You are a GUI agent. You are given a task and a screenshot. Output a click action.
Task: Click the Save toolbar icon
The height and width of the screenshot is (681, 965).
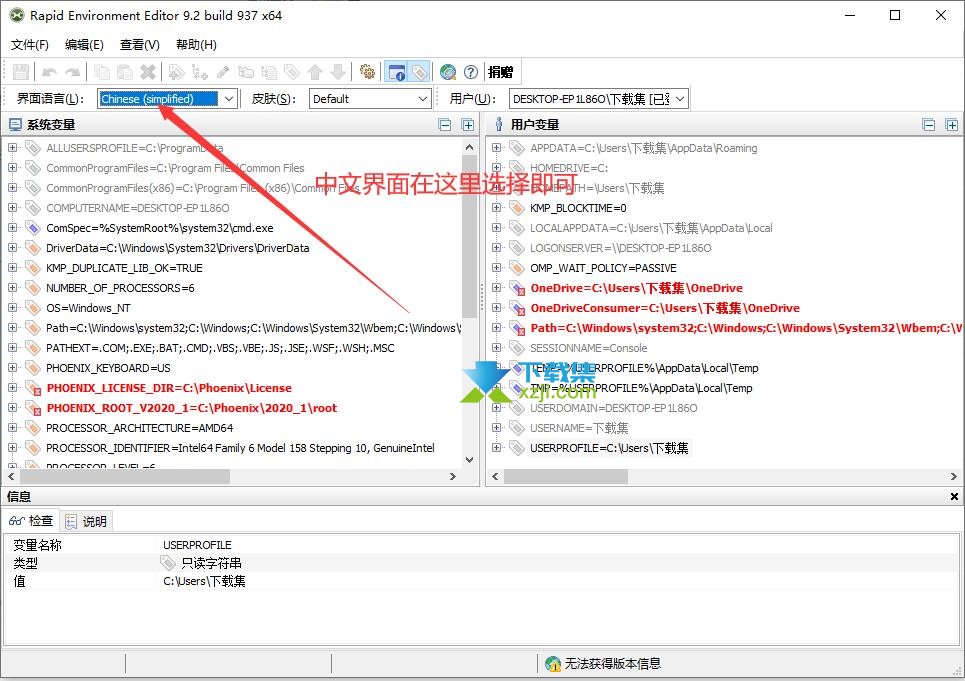[x=21, y=72]
